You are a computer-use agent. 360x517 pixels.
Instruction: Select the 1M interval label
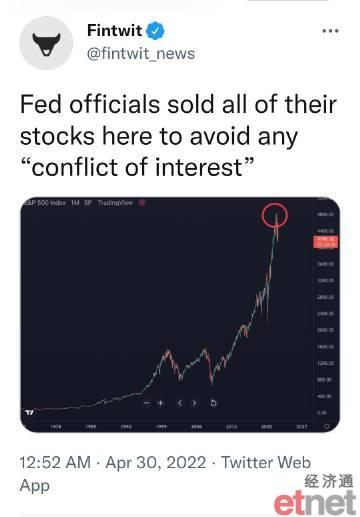75,202
